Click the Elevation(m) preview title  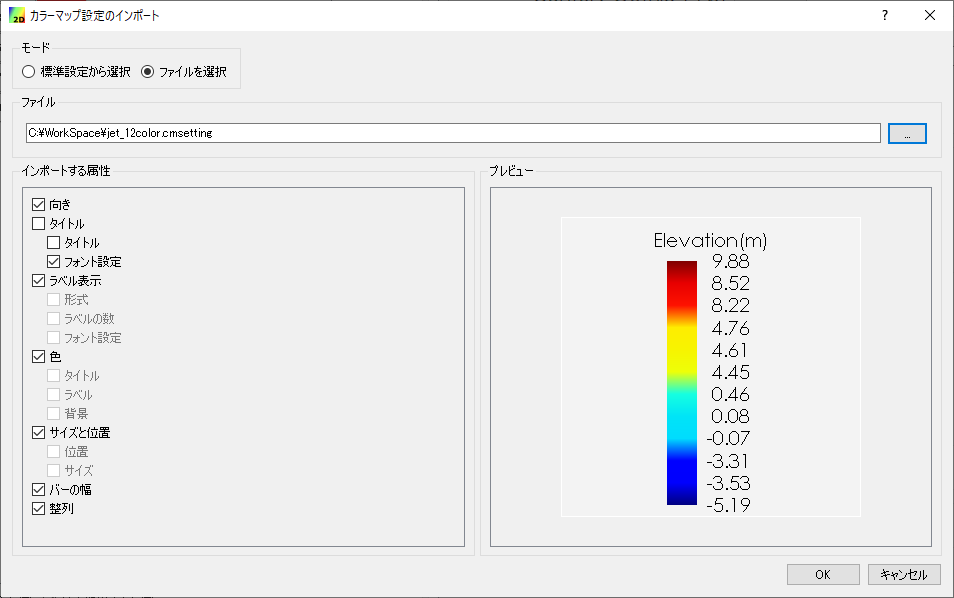click(x=710, y=240)
